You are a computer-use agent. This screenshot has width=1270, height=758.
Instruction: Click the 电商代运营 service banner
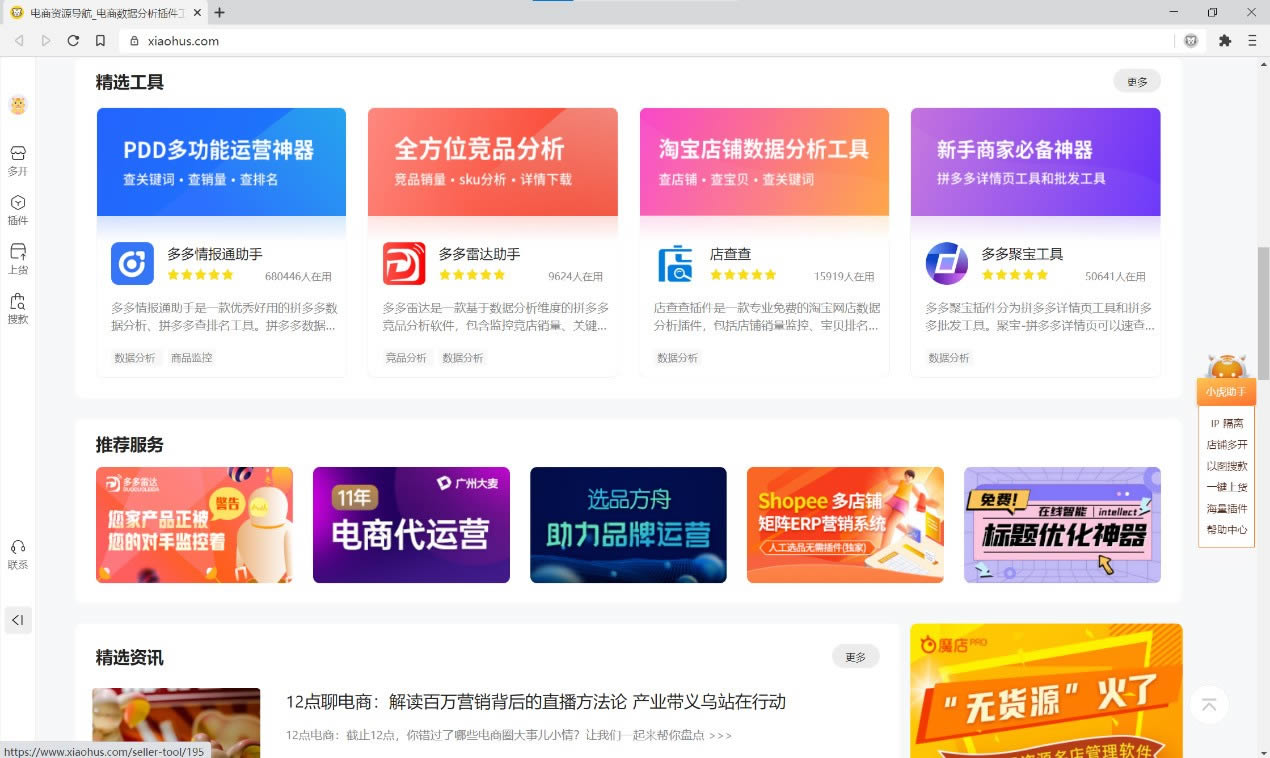[x=411, y=525]
